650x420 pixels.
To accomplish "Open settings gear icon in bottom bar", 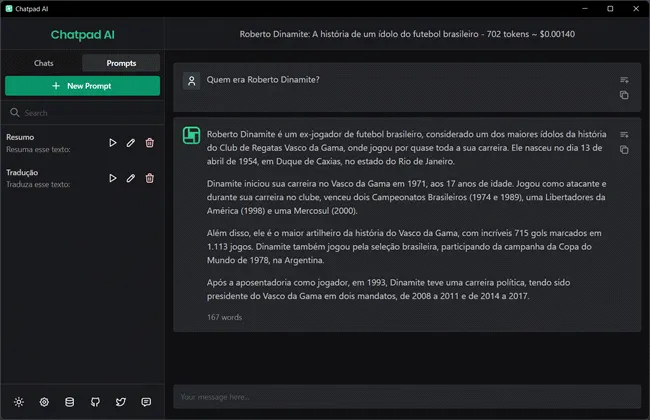I will [44, 402].
